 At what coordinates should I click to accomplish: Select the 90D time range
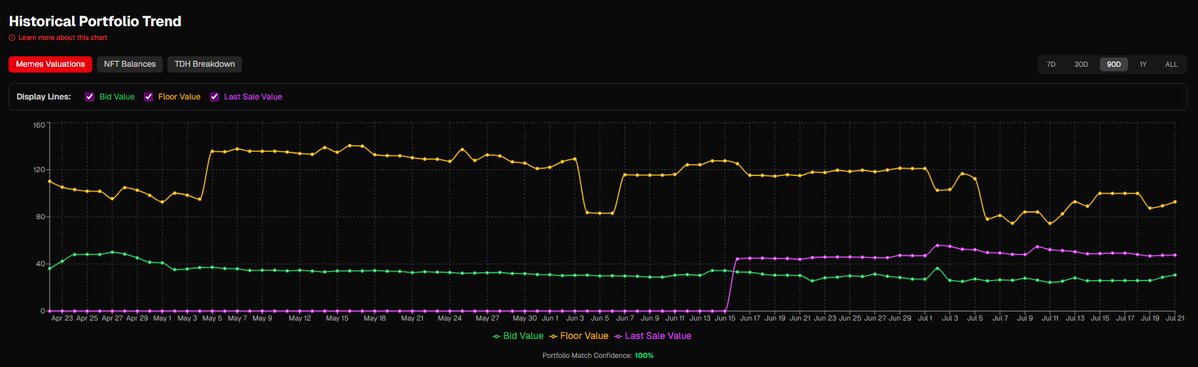point(1113,65)
